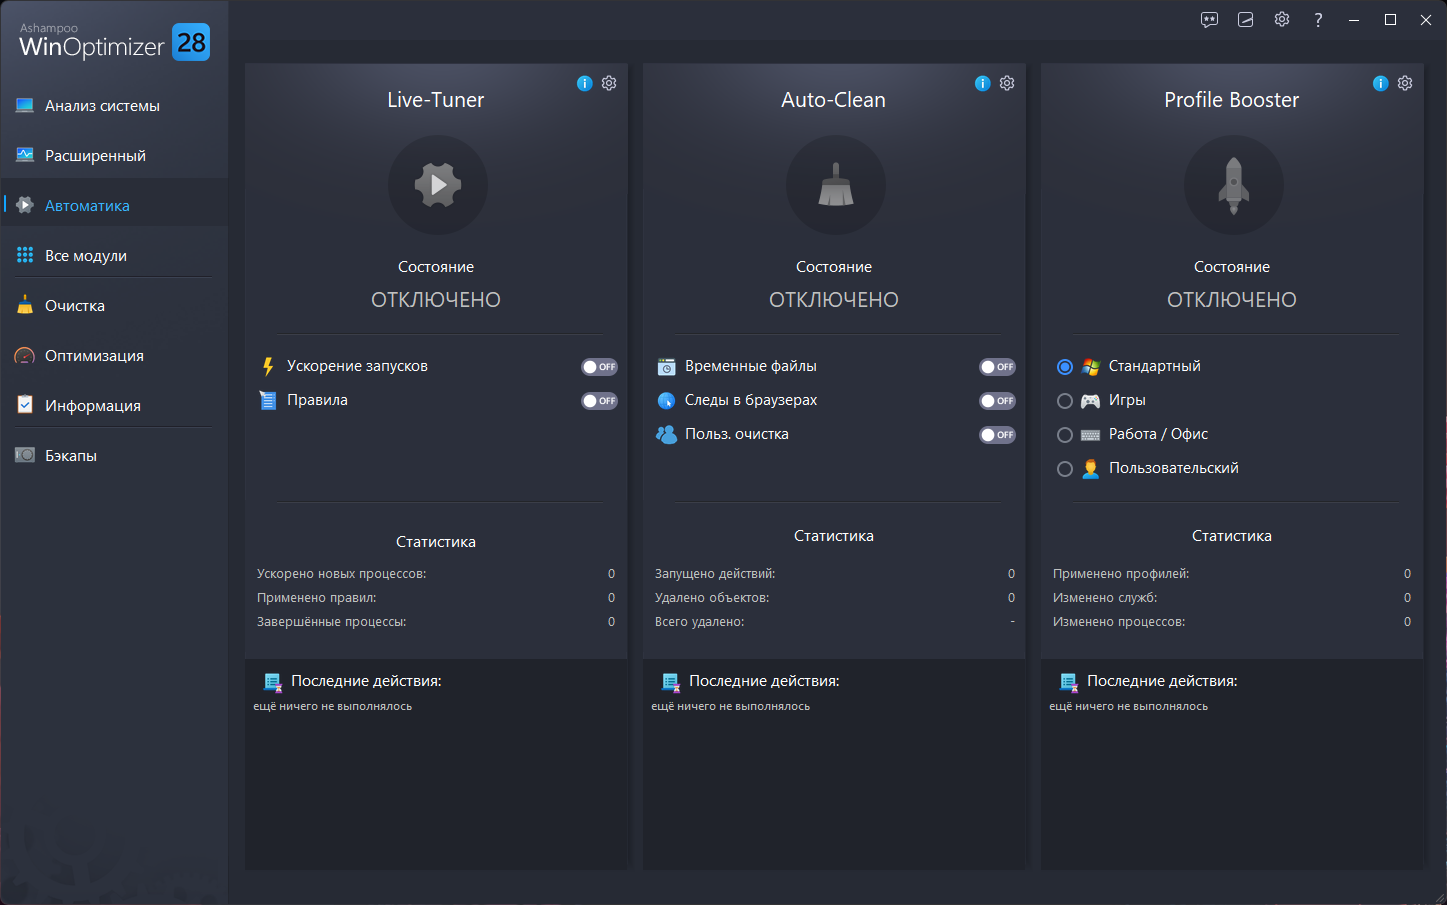Click the Auto-Clean broom icon

tap(836, 185)
